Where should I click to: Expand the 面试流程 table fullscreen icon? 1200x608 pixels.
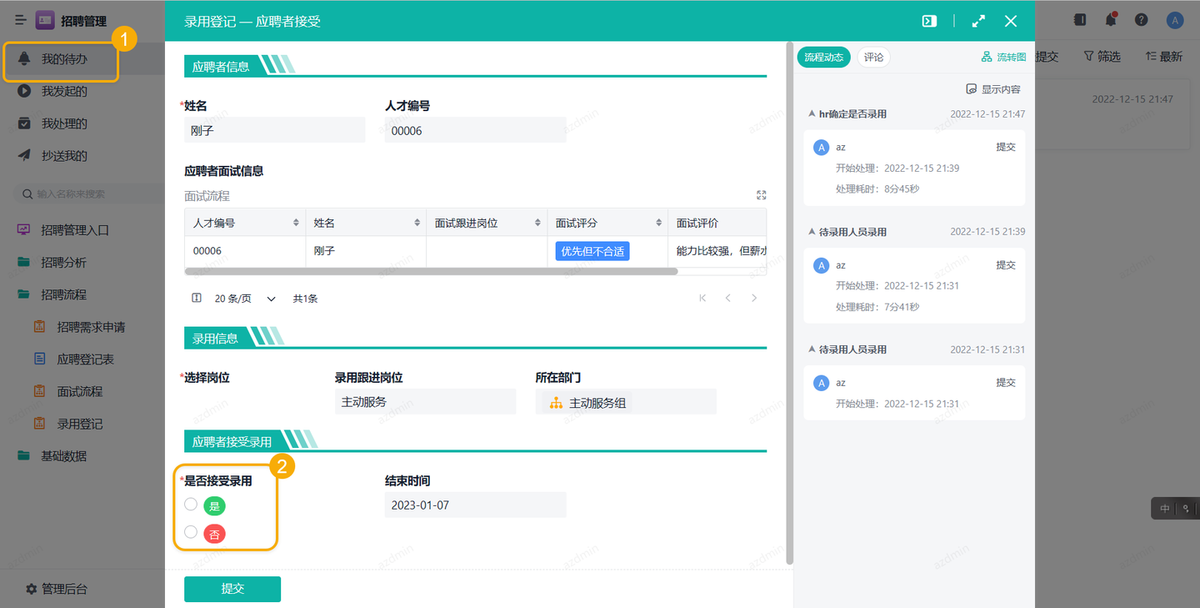tap(761, 195)
